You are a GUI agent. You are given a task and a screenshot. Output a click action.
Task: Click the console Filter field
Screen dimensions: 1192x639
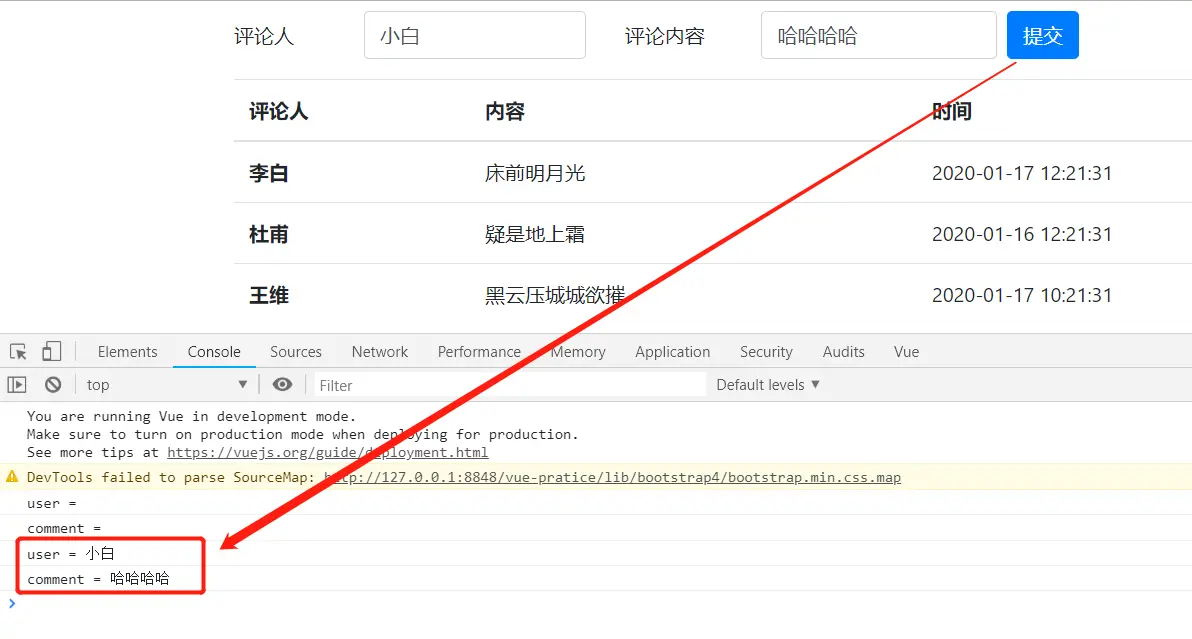pos(509,385)
